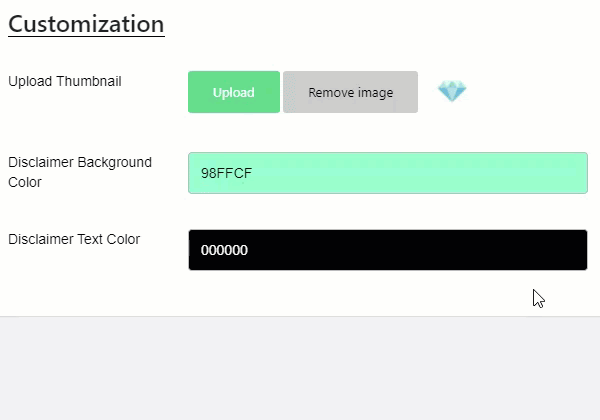Click the word Color under Disclaimer Background
600x420 pixels.
tap(25, 182)
